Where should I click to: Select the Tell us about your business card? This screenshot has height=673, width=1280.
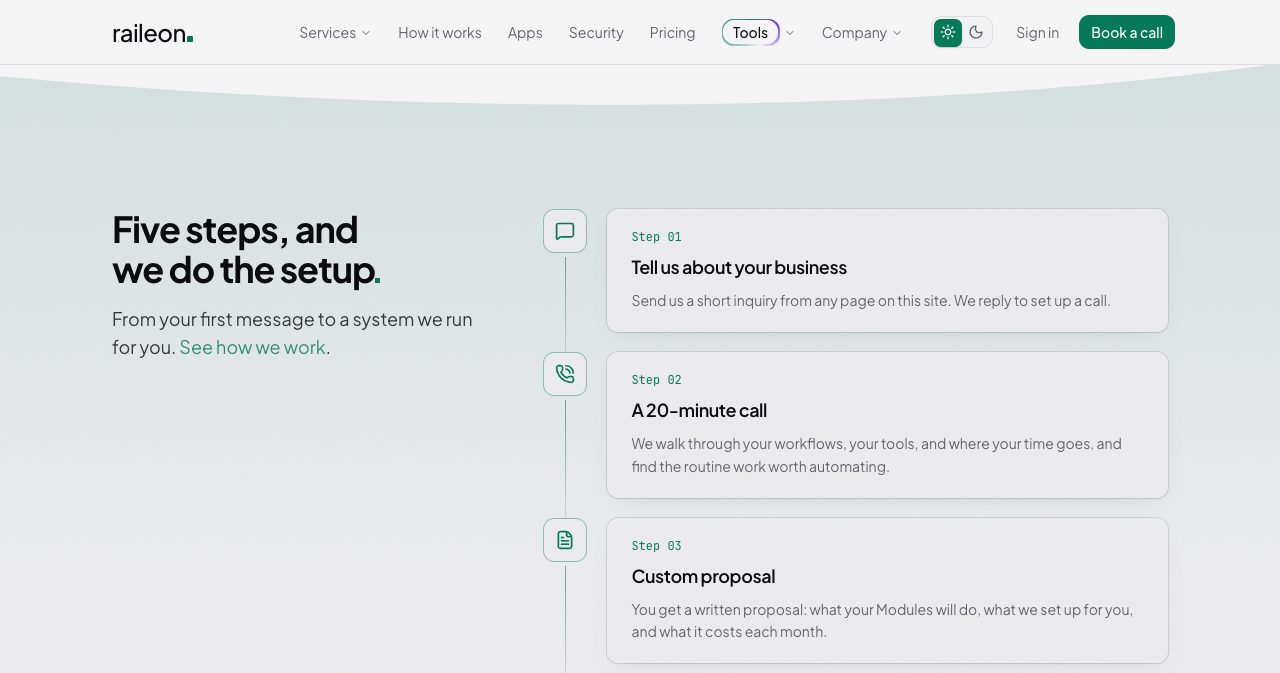[887, 270]
